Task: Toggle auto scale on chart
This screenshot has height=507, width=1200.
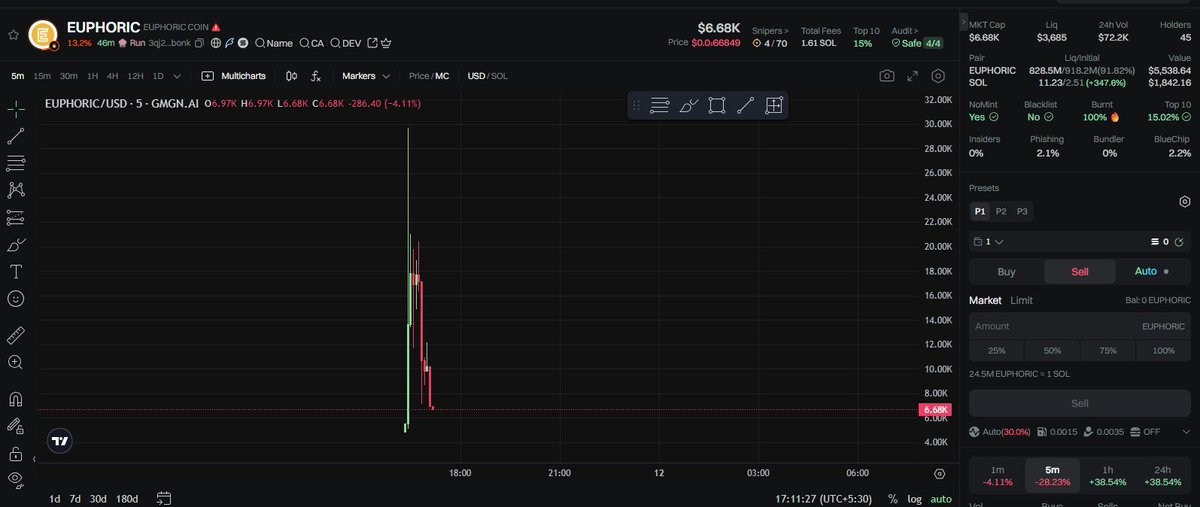Action: (x=941, y=498)
